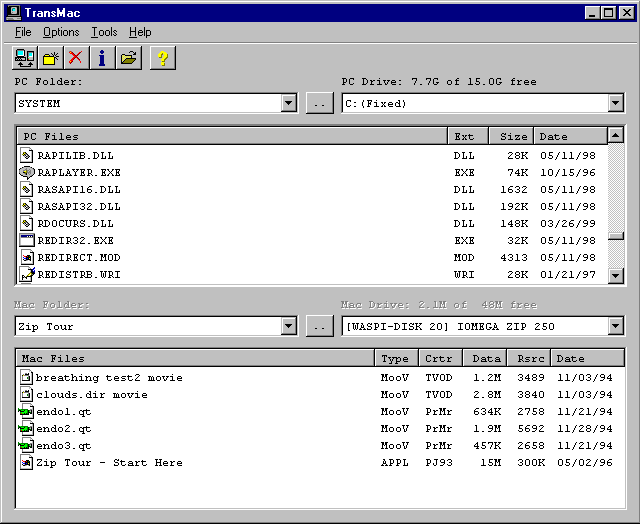Expand the Mac Drive IOMEGA ZIP dropdown

(616, 326)
